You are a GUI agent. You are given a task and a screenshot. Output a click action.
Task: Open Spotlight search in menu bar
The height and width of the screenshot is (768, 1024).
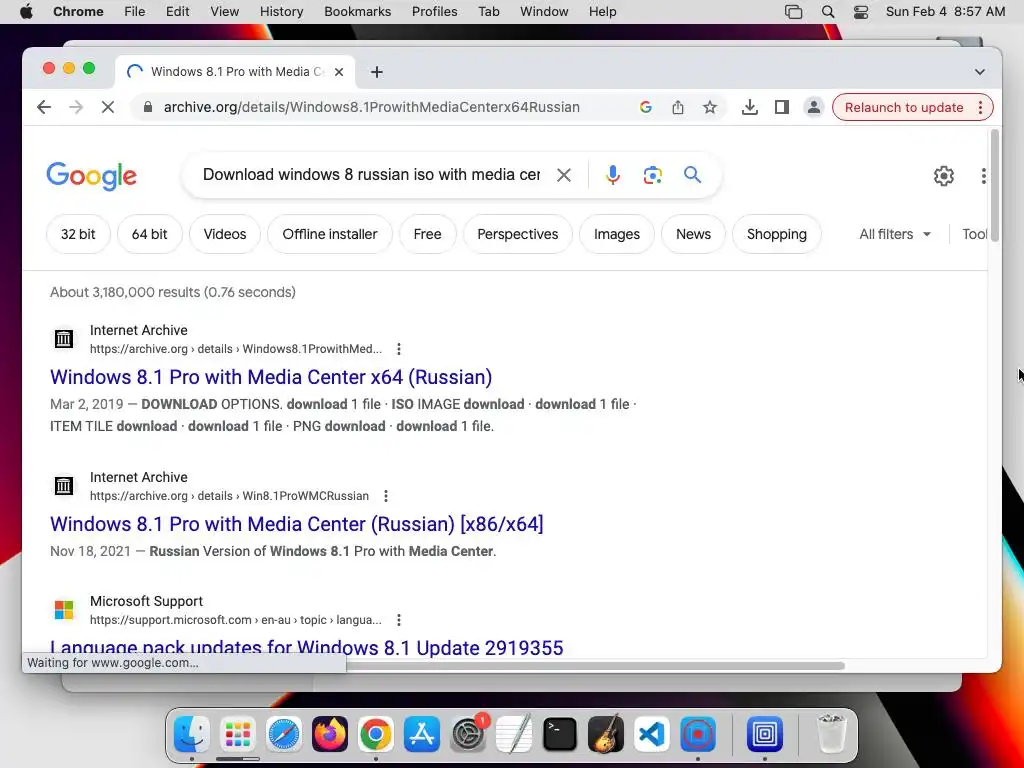(x=827, y=12)
